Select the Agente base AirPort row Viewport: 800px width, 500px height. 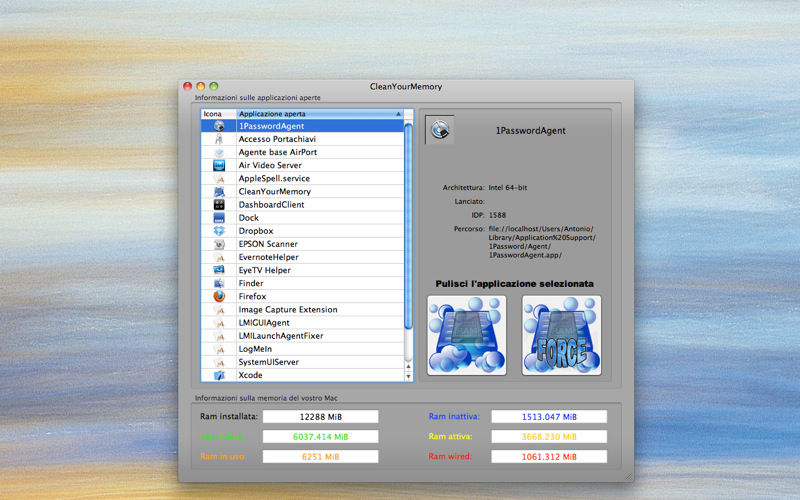coord(303,153)
